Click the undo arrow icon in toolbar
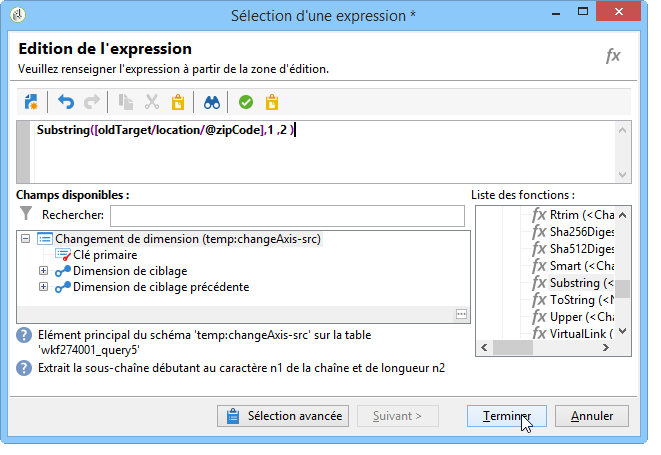Screen dimensions: 661x455 (66, 102)
